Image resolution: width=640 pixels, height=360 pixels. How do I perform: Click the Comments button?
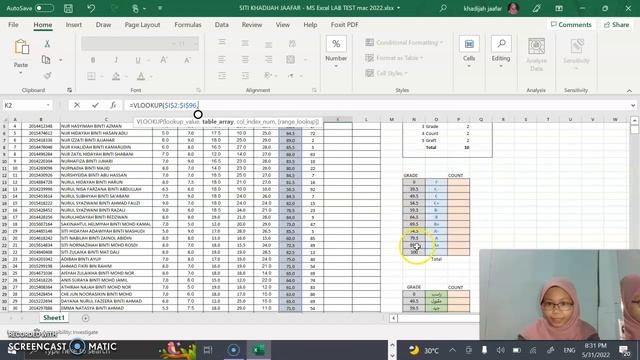[x=571, y=25]
